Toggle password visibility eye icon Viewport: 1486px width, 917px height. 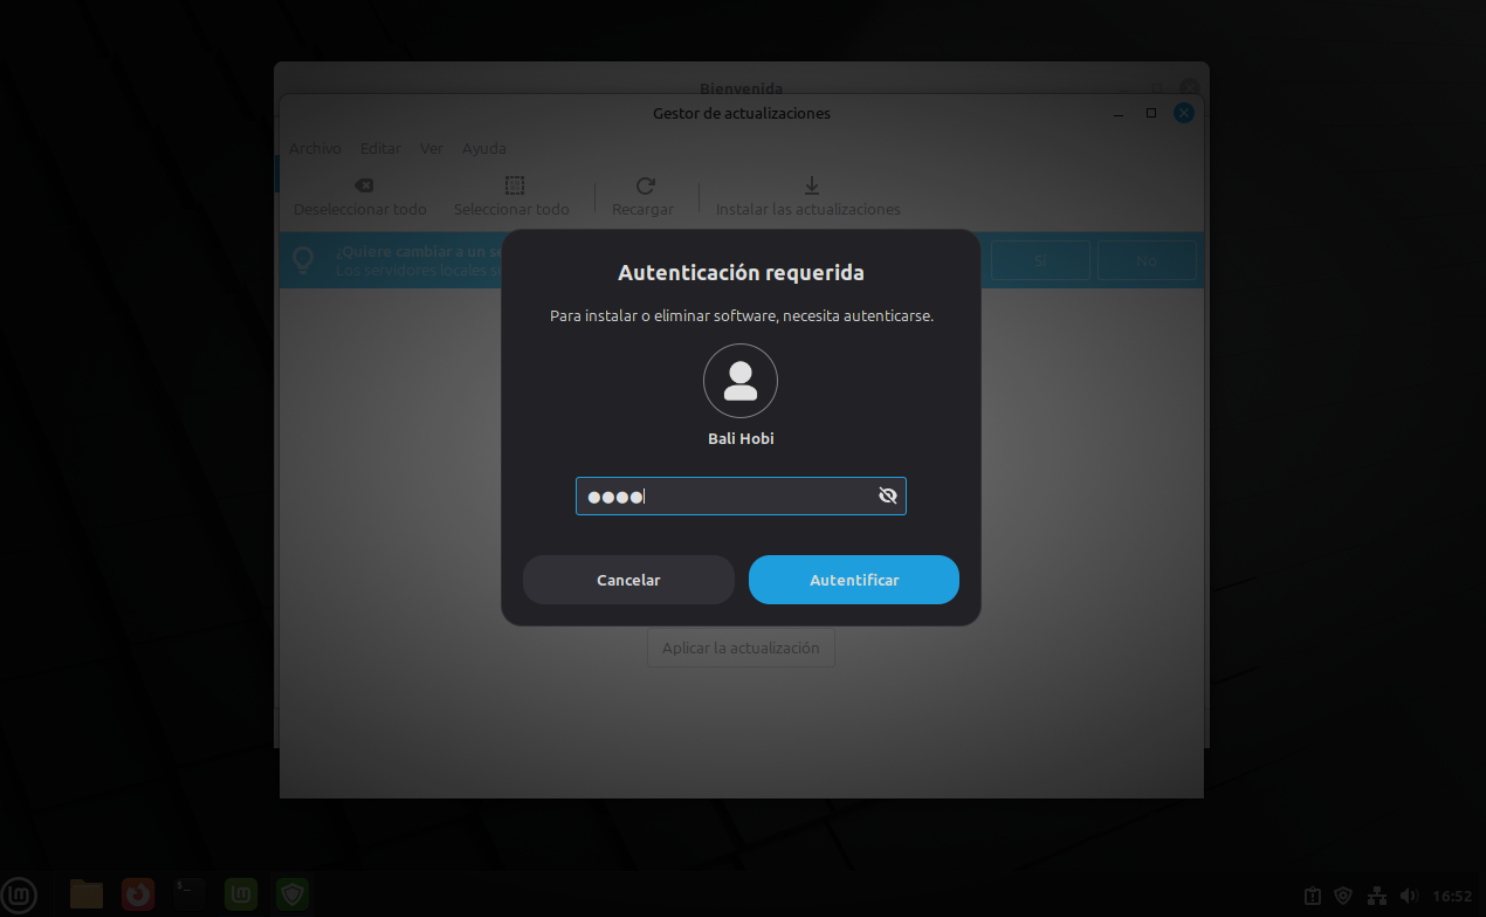click(x=887, y=496)
